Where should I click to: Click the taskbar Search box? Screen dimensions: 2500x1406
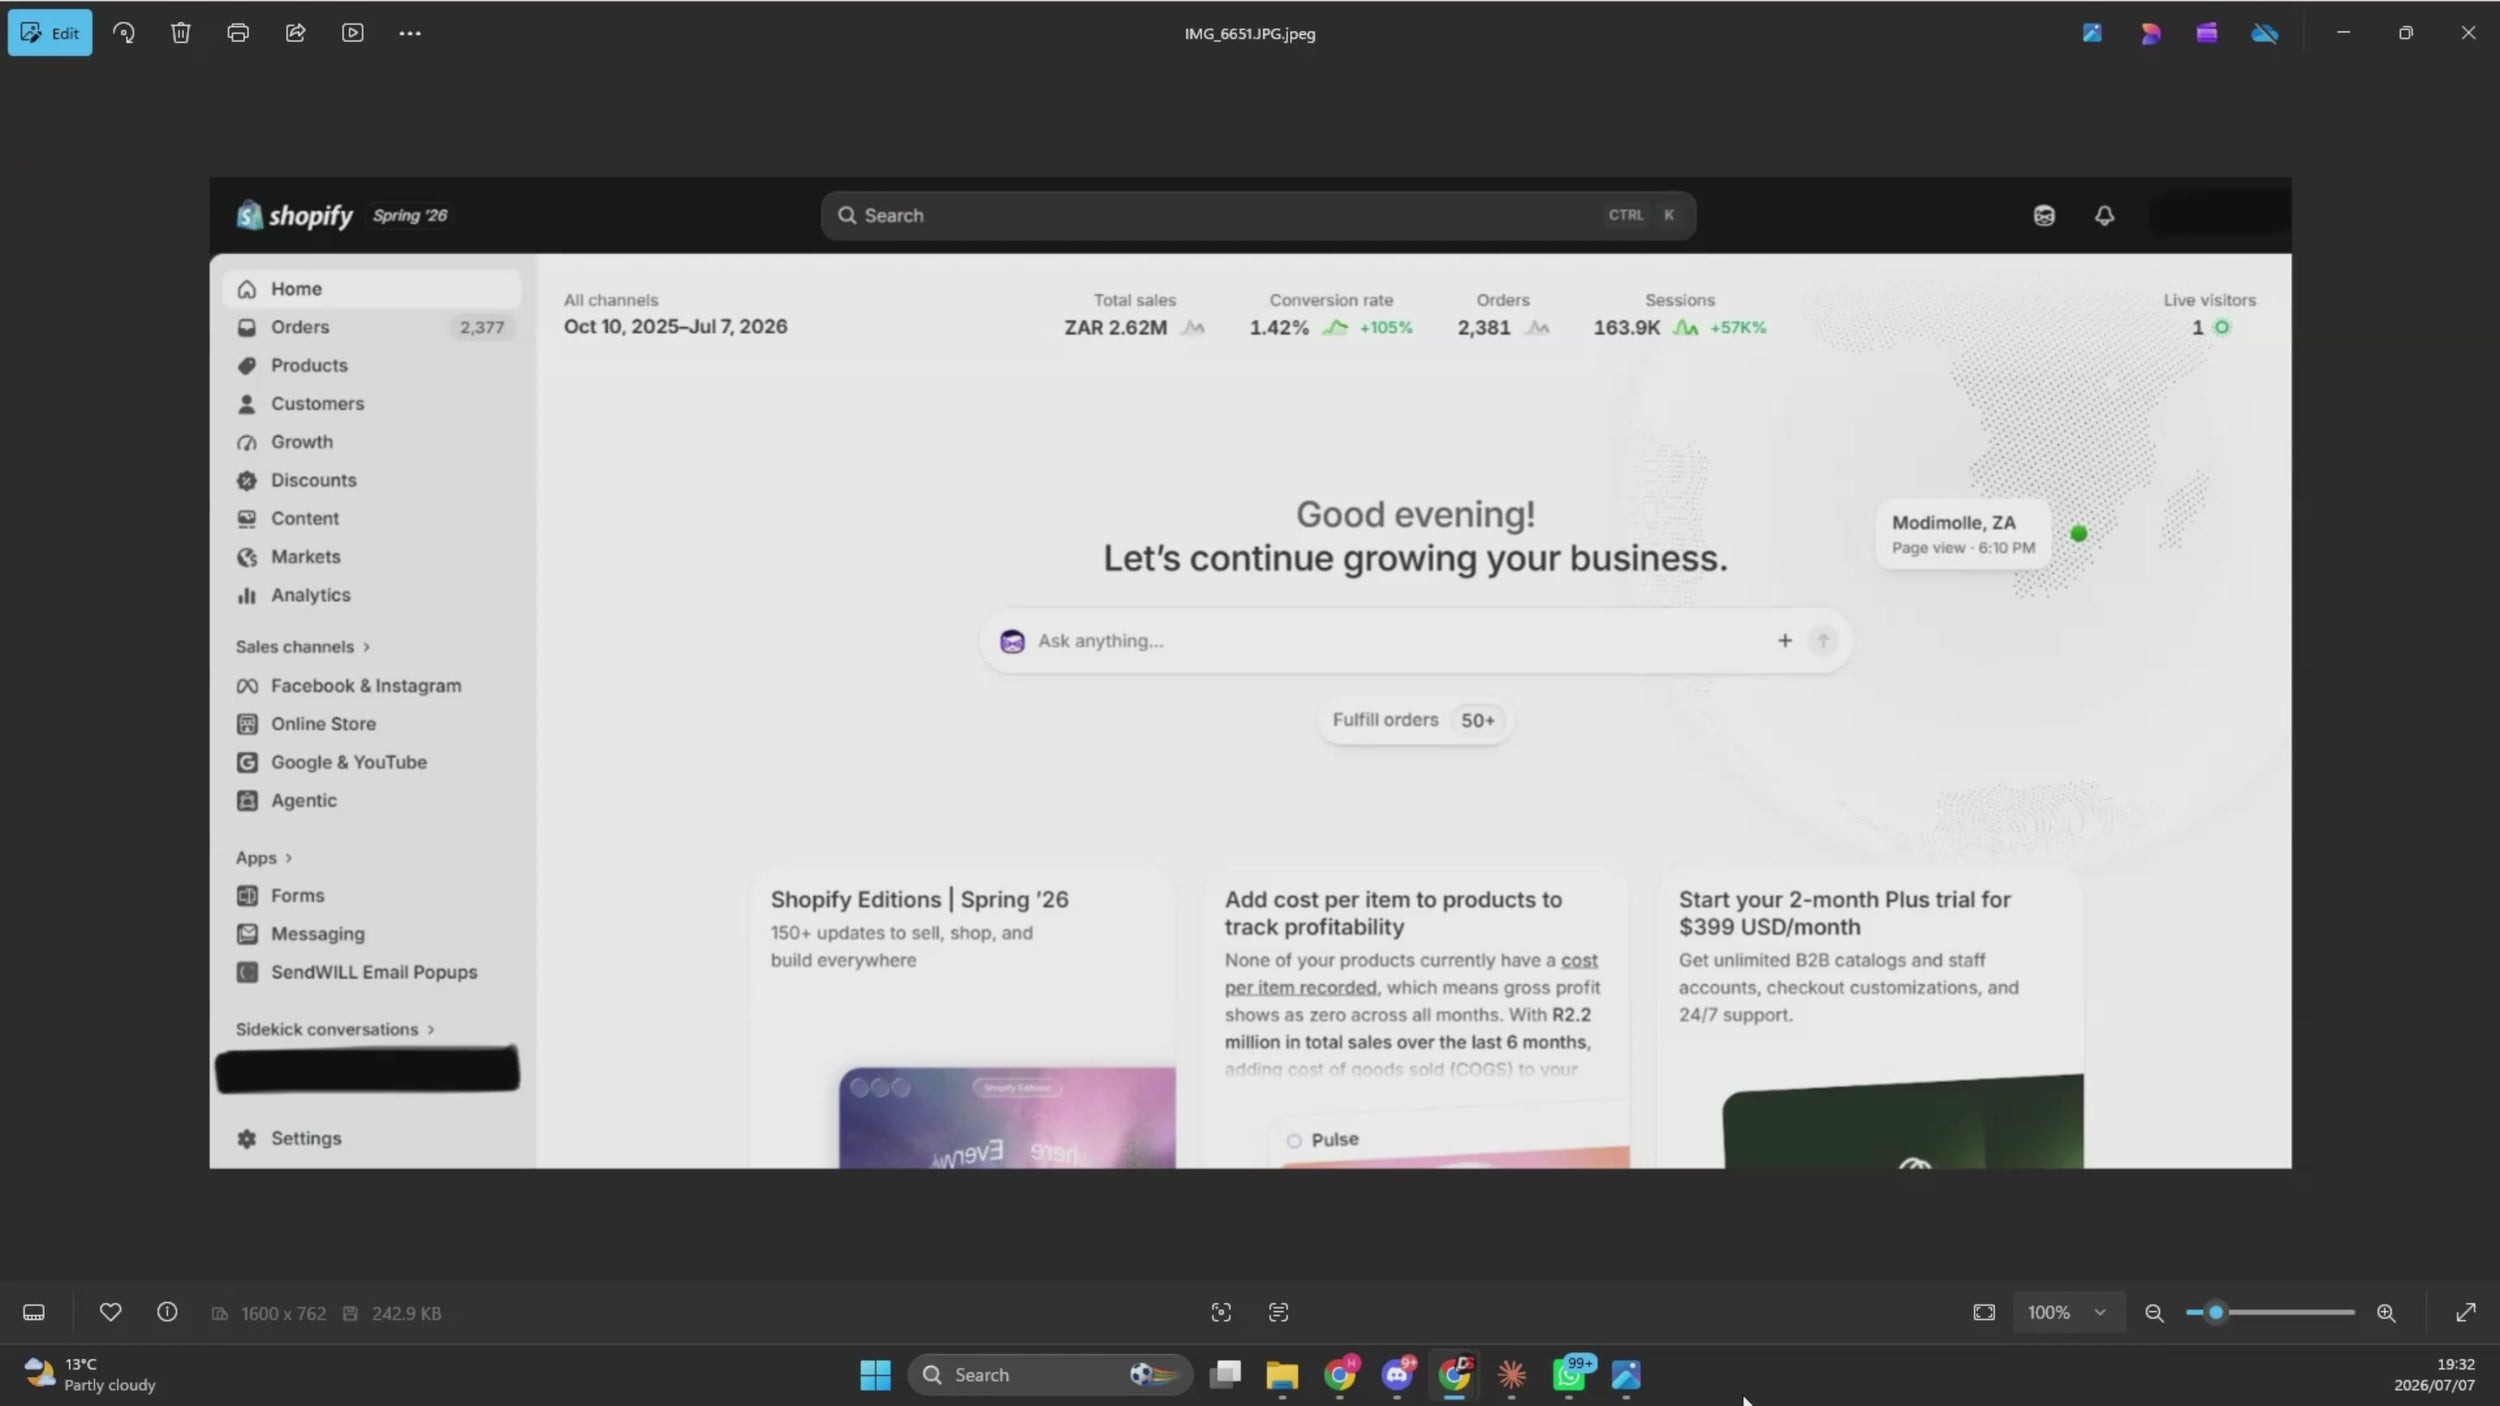point(1050,1375)
